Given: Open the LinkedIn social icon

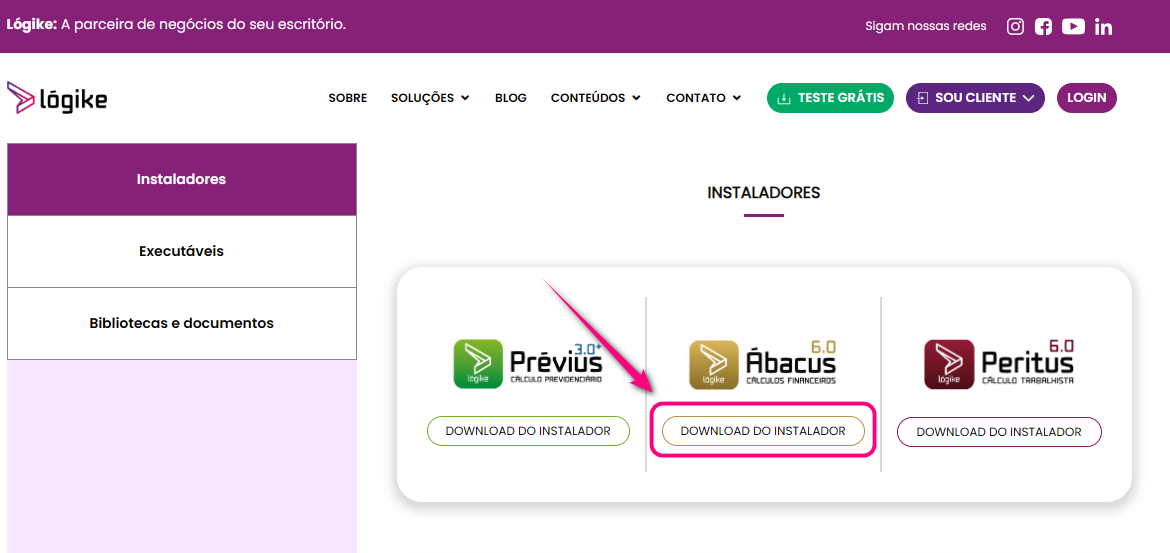Looking at the screenshot, I should point(1104,27).
